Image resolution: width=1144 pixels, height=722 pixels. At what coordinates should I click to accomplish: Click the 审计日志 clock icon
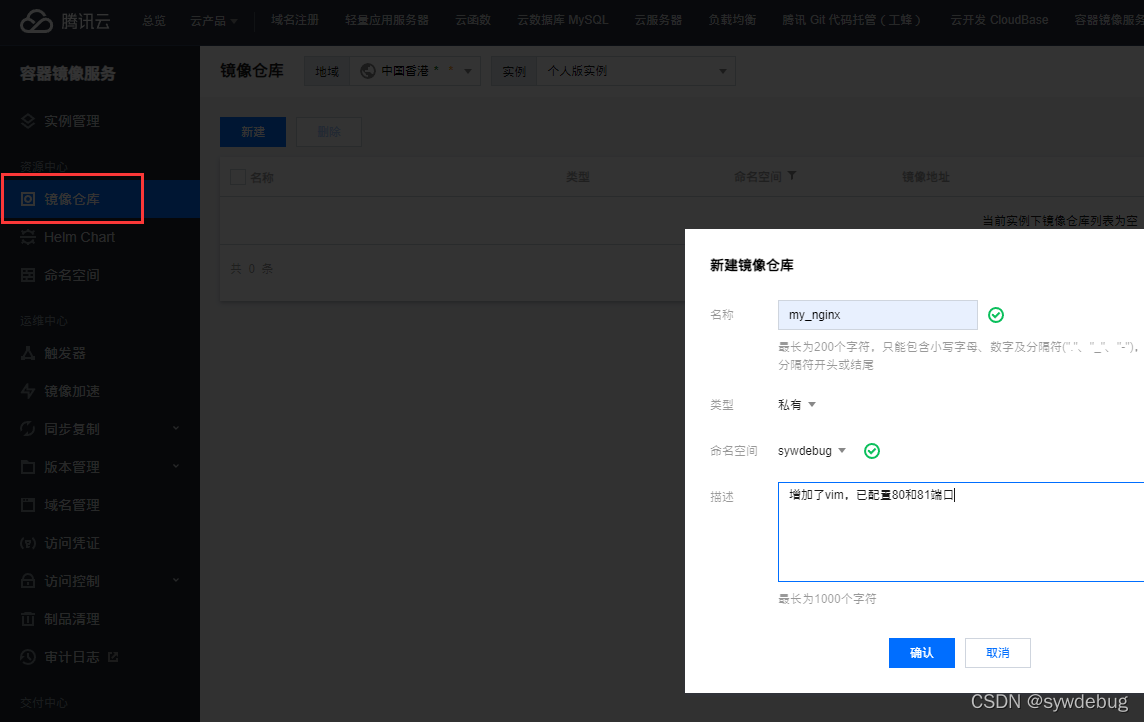pyautogui.click(x=28, y=656)
